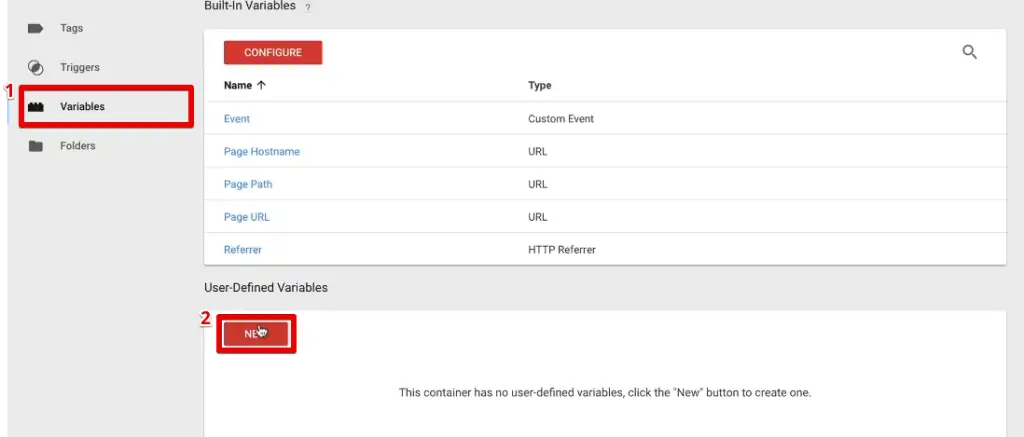Open the Page URL variable
Screen dimensions: 1024x437
[246, 217]
